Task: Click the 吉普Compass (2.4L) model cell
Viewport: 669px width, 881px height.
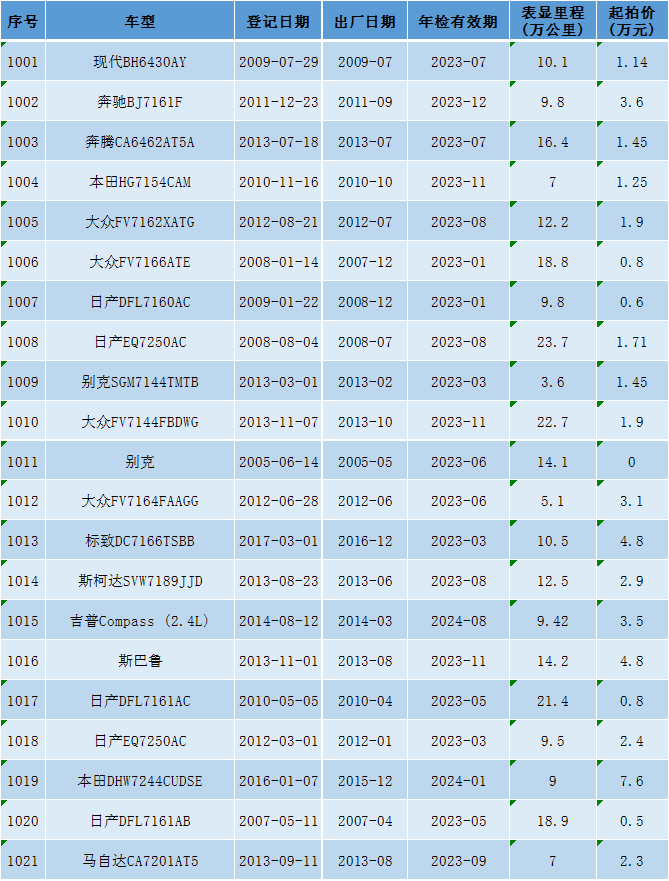Action: 140,620
